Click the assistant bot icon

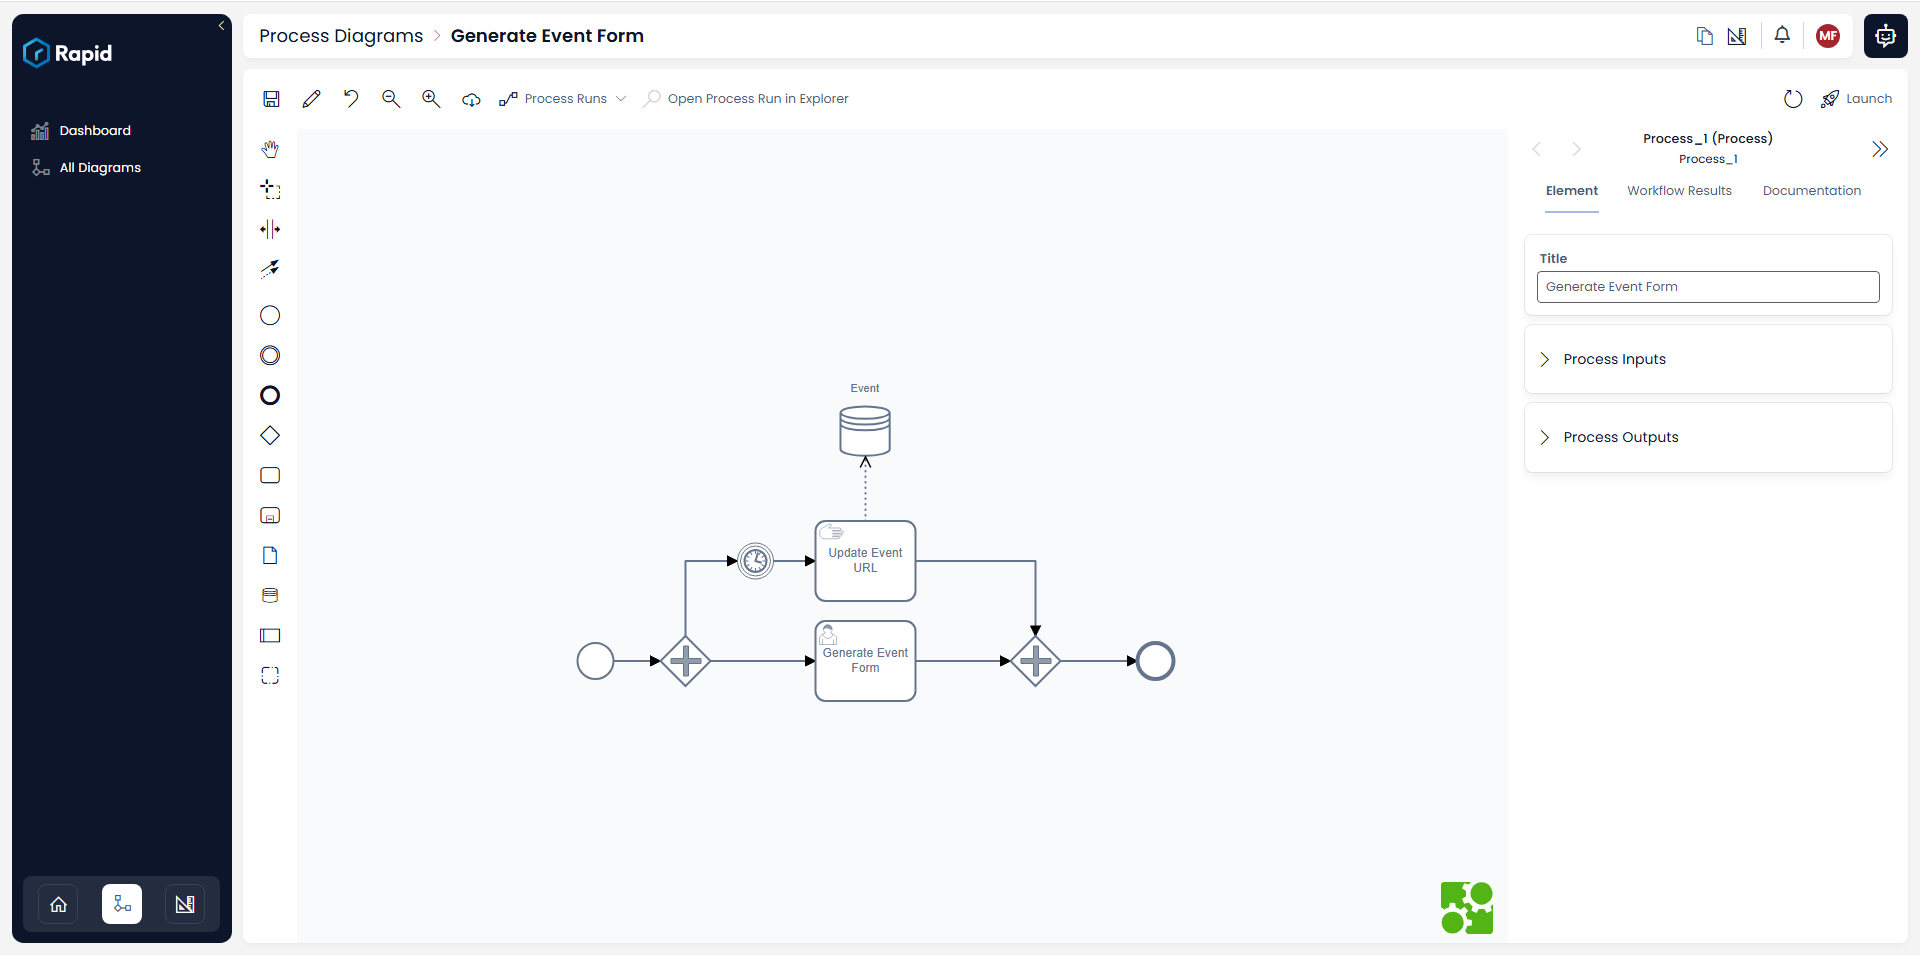pyautogui.click(x=1886, y=36)
